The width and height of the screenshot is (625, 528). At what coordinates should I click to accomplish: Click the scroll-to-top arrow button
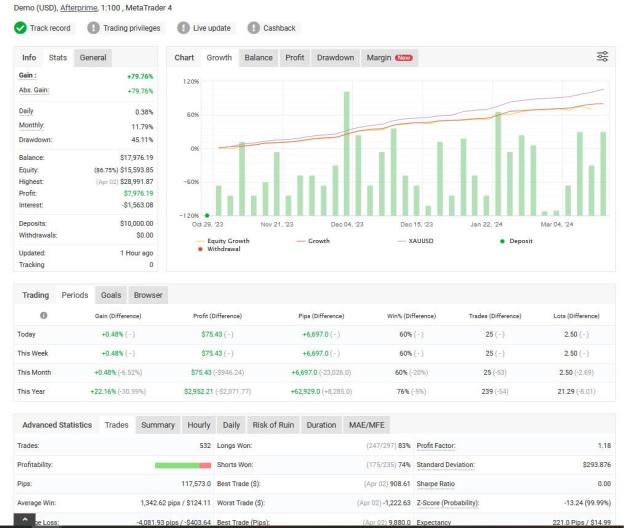(25, 520)
